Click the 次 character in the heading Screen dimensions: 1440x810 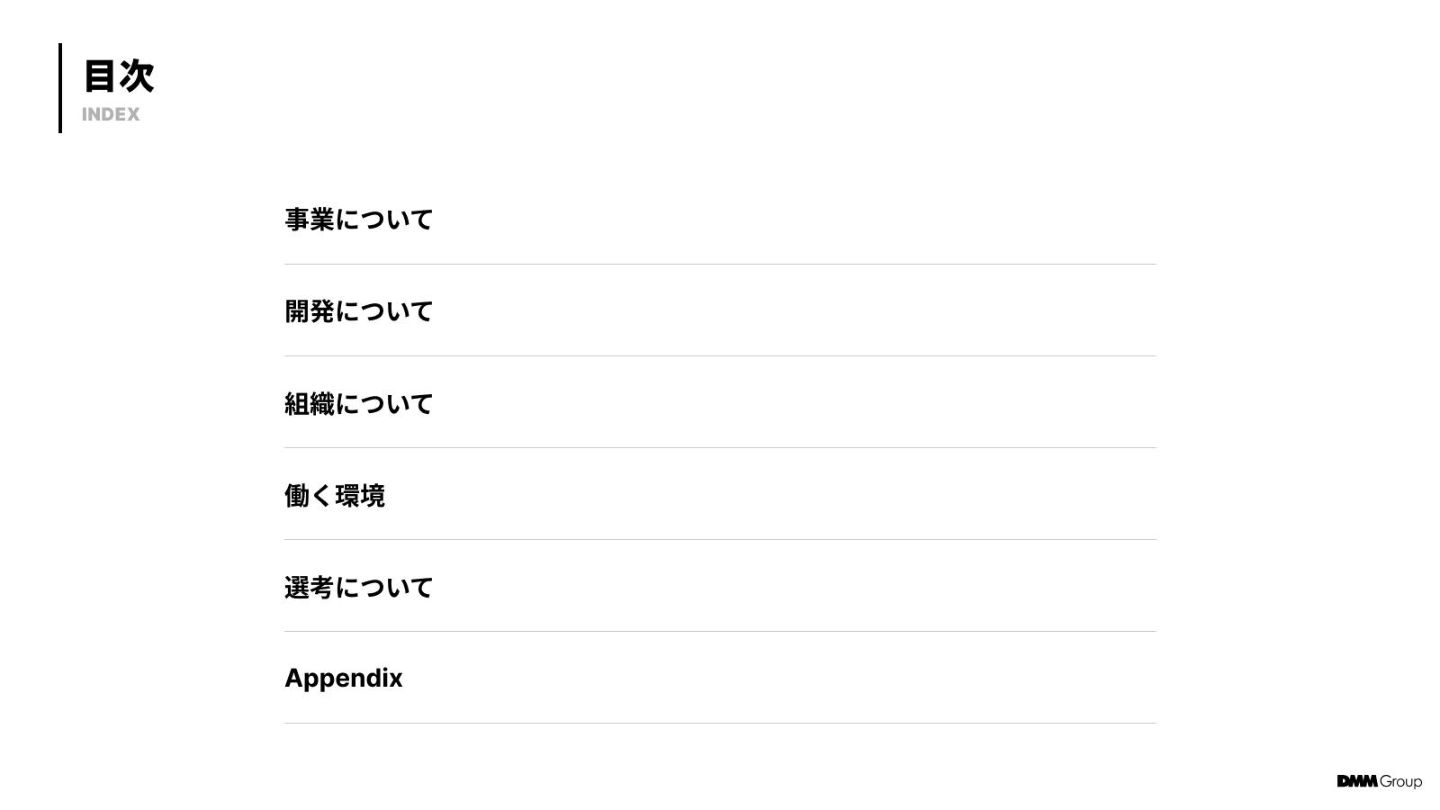click(x=136, y=76)
